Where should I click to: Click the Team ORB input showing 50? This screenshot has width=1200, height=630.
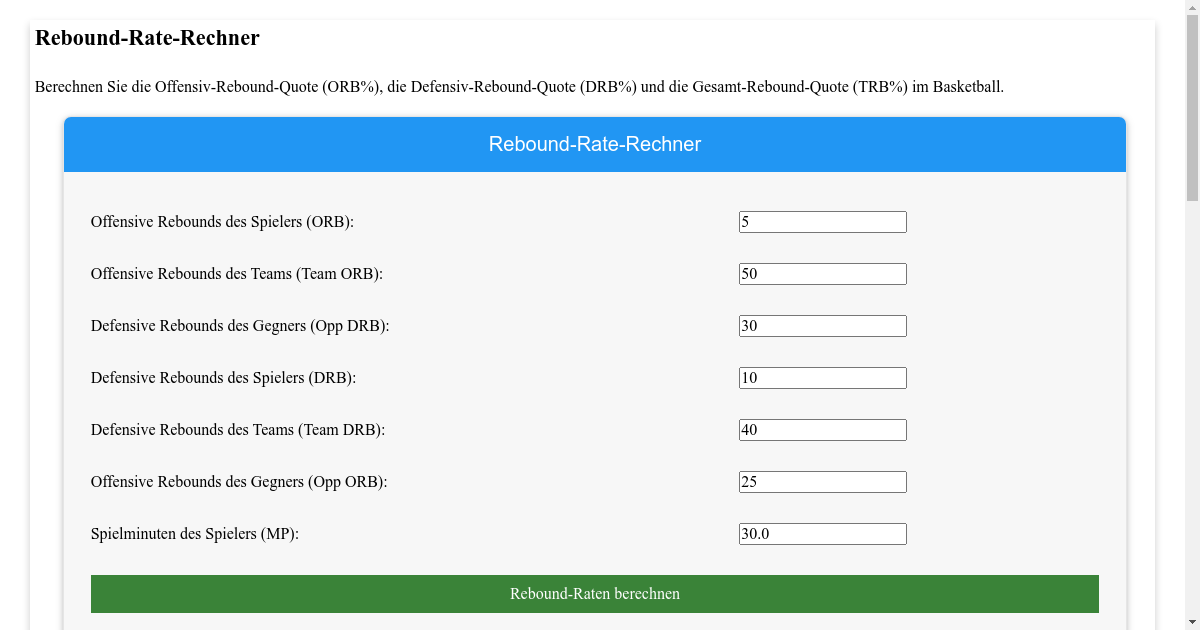[822, 273]
